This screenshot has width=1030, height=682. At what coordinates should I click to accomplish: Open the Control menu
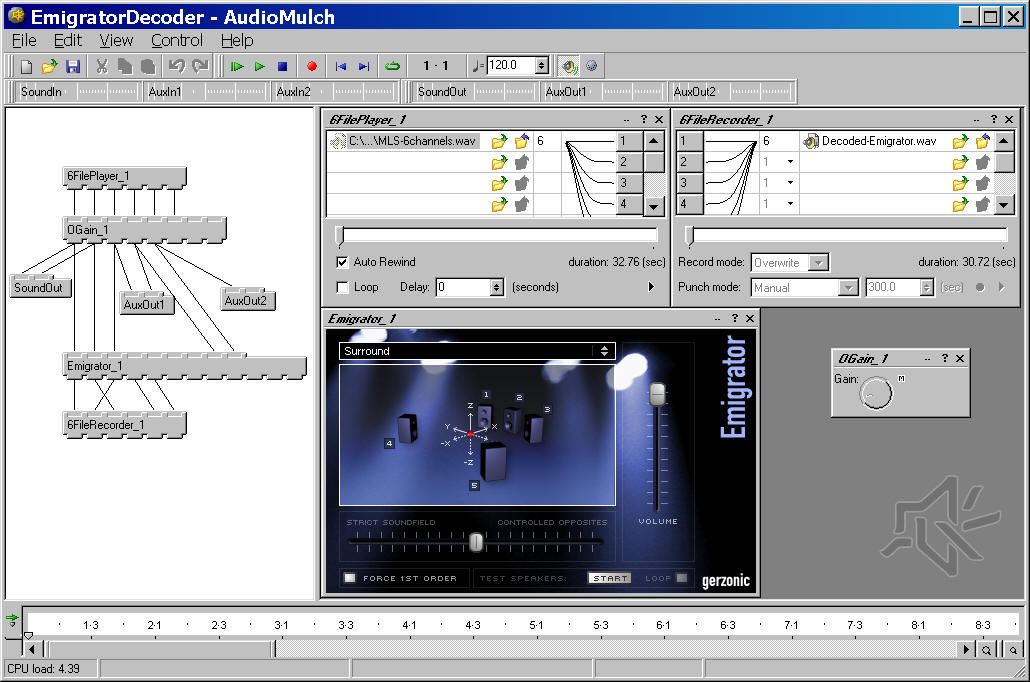pos(177,41)
